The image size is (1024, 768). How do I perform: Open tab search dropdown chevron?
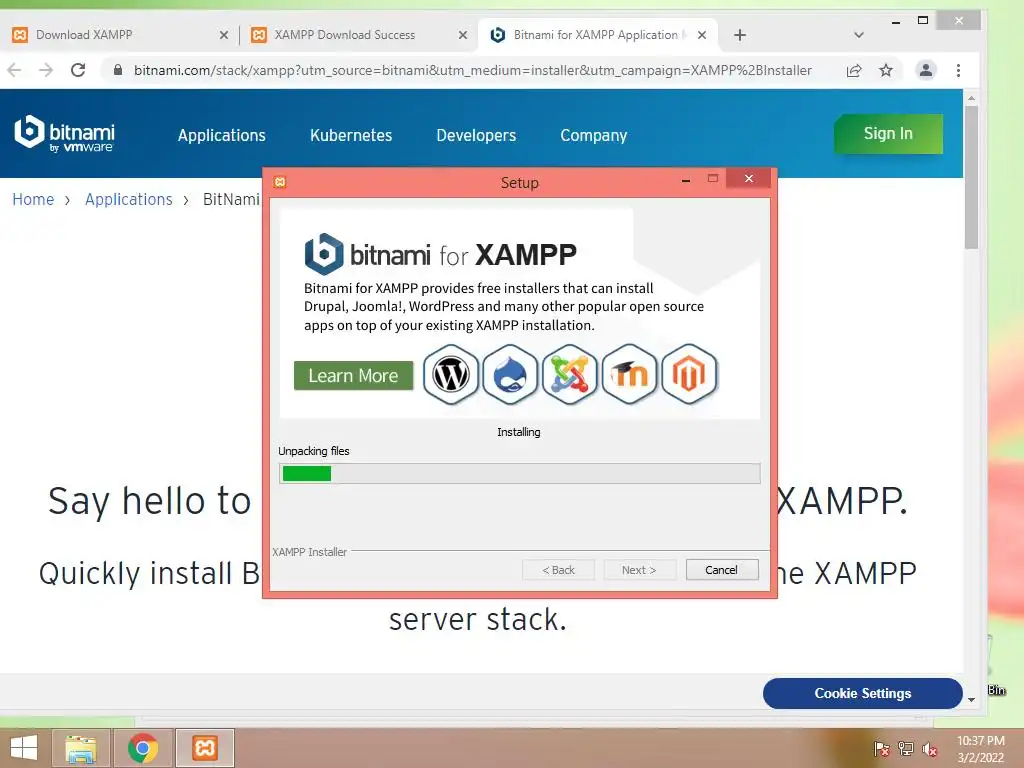859,35
